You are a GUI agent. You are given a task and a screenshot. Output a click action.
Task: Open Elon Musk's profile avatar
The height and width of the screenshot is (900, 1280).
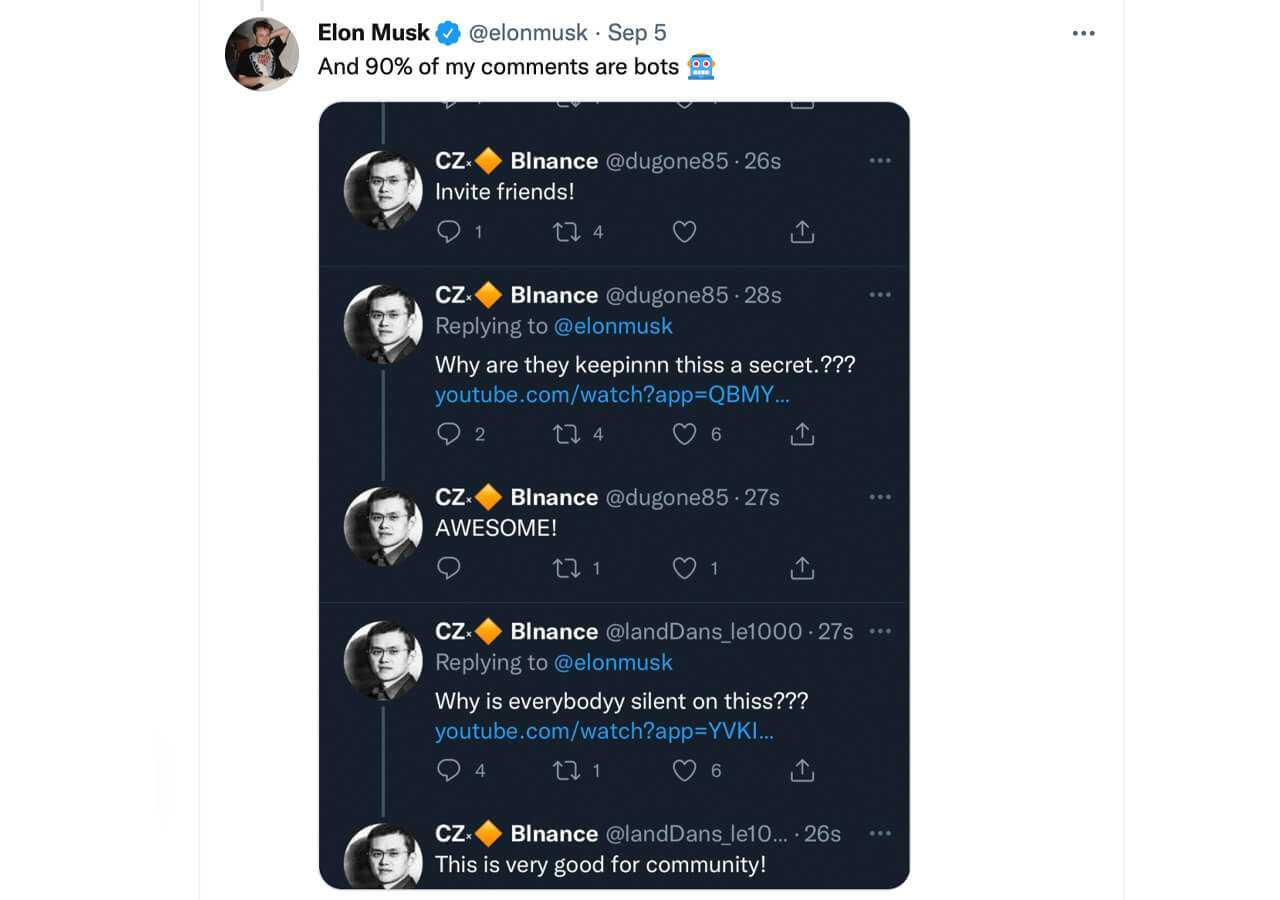[262, 53]
